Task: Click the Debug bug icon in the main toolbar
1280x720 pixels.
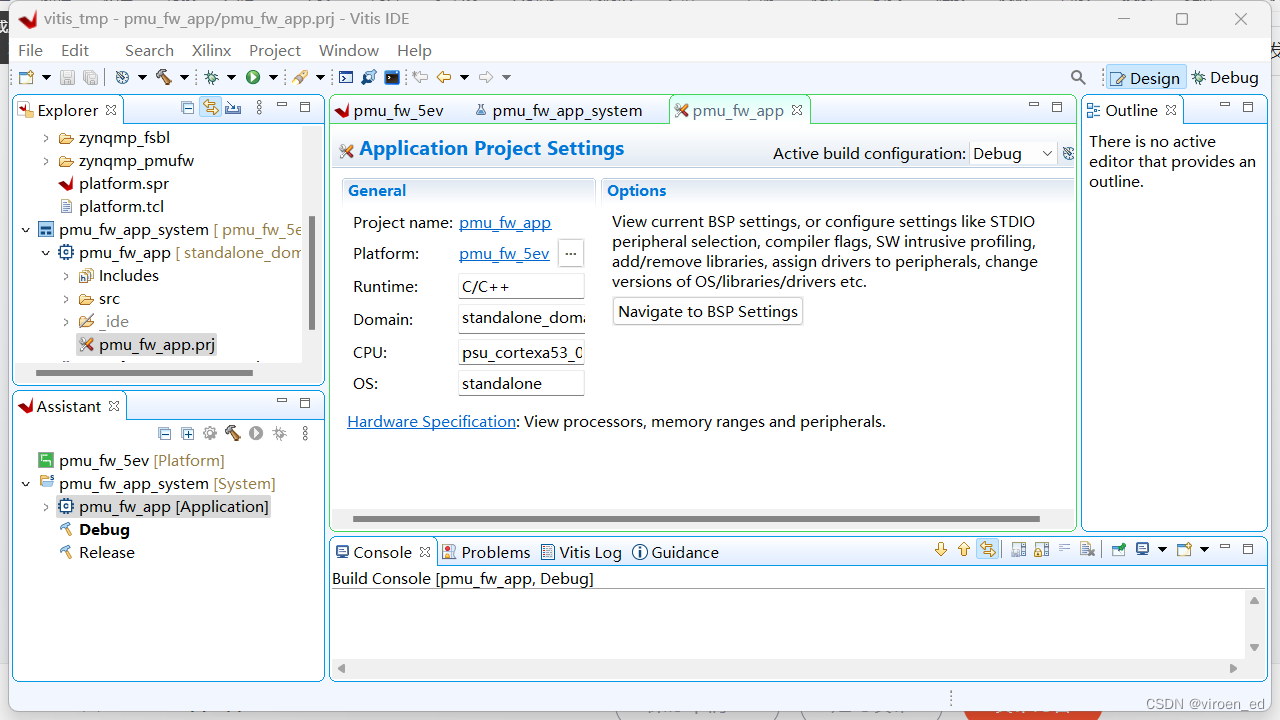Action: (211, 77)
